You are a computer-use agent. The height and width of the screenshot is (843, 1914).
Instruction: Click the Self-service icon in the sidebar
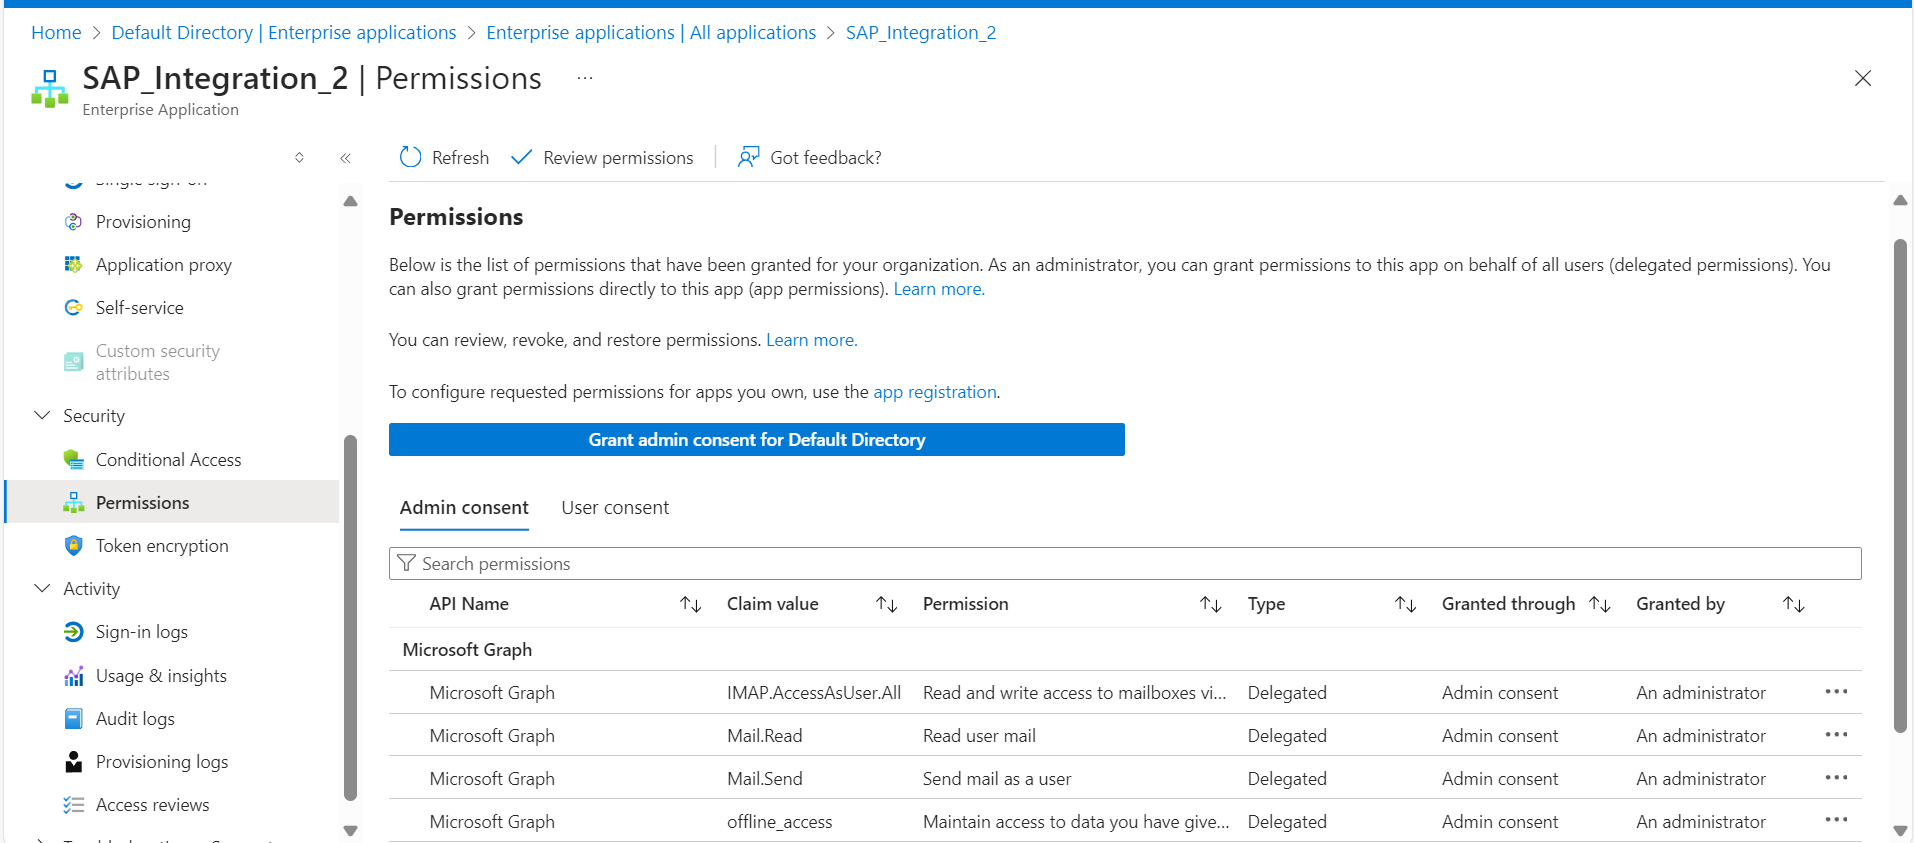pyautogui.click(x=73, y=308)
